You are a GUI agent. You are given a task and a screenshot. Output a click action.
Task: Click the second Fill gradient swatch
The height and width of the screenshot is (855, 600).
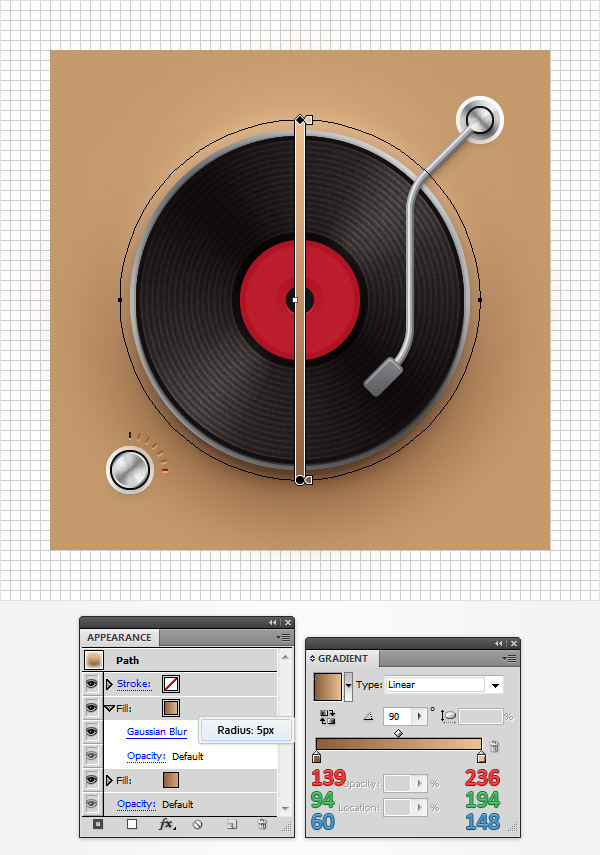coord(171,780)
